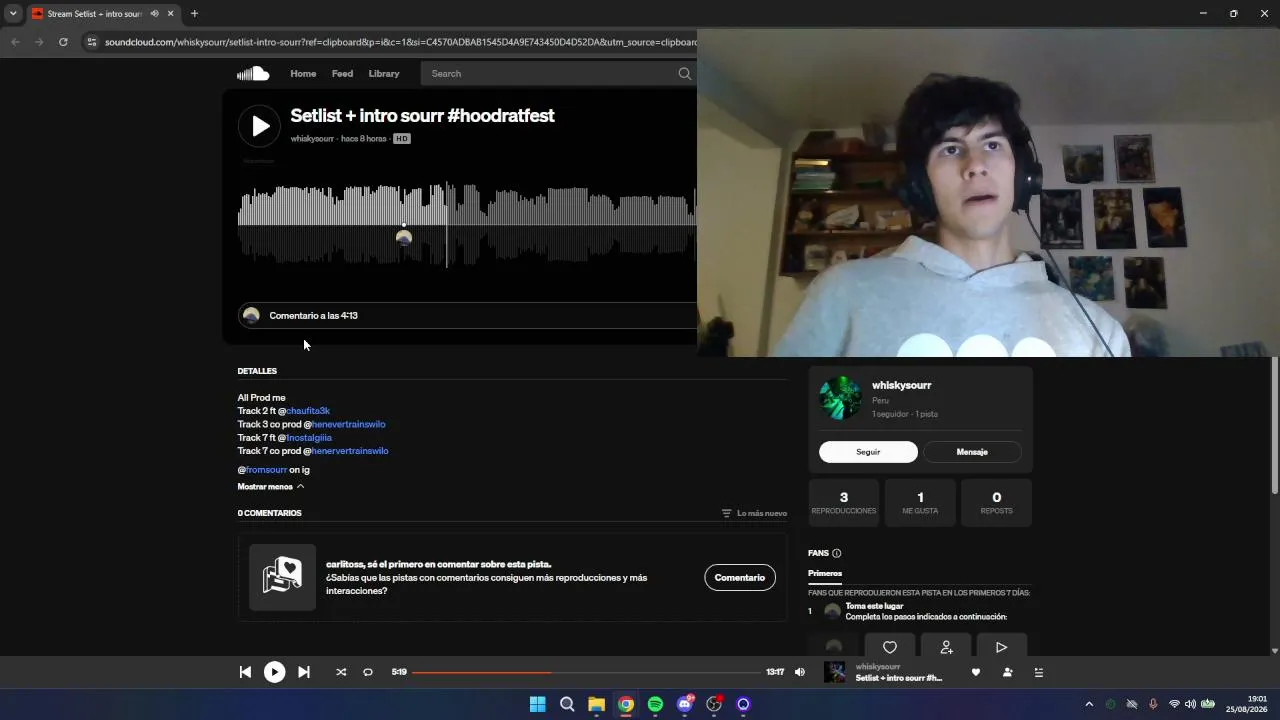This screenshot has height=720, width=1280.
Task: Go back in browser history
Action: (x=15, y=42)
